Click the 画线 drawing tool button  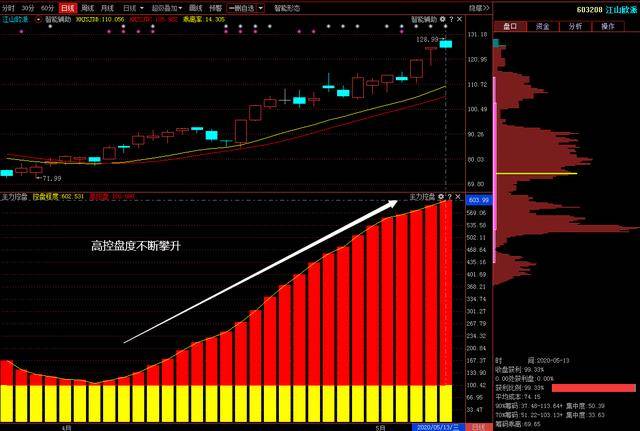point(196,6)
